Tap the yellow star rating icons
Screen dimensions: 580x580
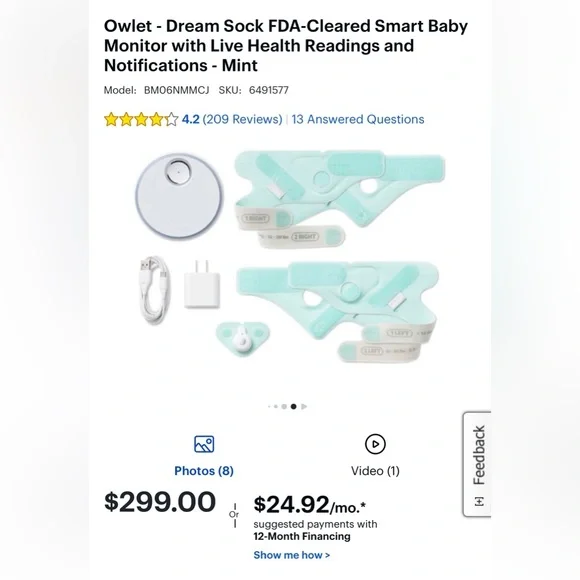tap(141, 119)
